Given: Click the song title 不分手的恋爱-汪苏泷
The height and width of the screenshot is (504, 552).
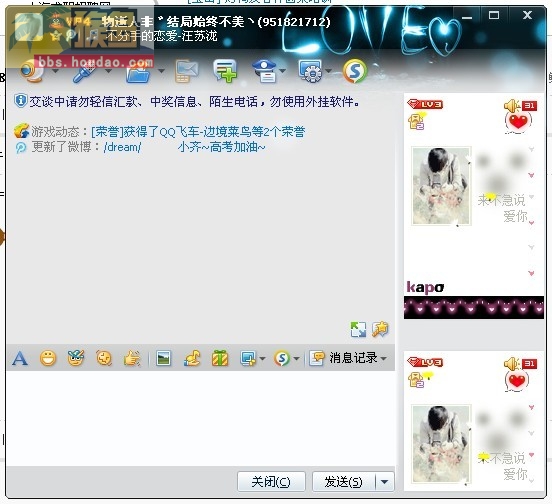Looking at the screenshot, I should click(162, 36).
